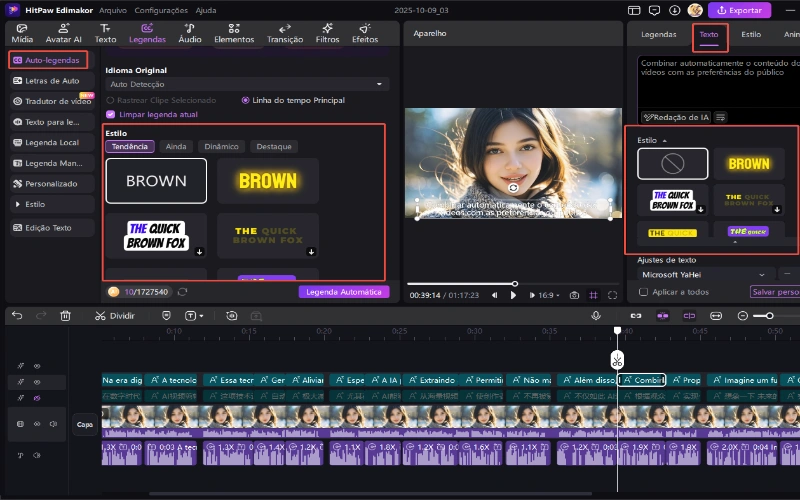
Task: Click the refresh credits icon
Action: point(183,292)
